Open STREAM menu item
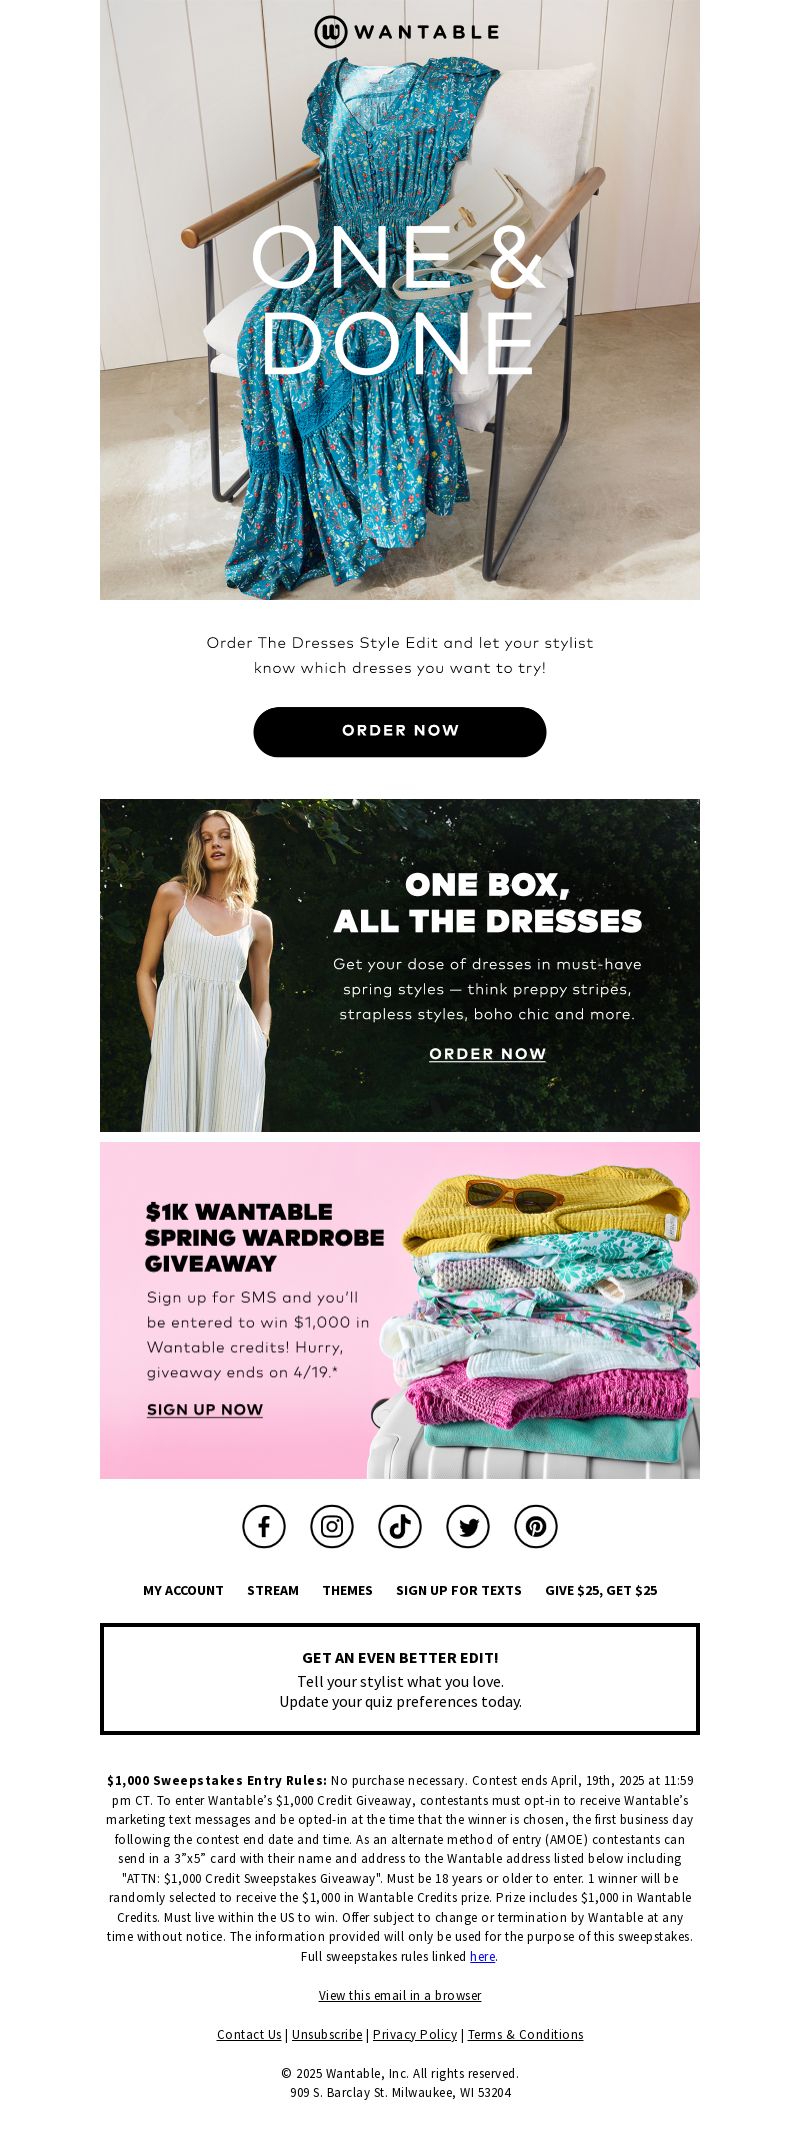Viewport: 800px width, 2138px height. point(273,1590)
